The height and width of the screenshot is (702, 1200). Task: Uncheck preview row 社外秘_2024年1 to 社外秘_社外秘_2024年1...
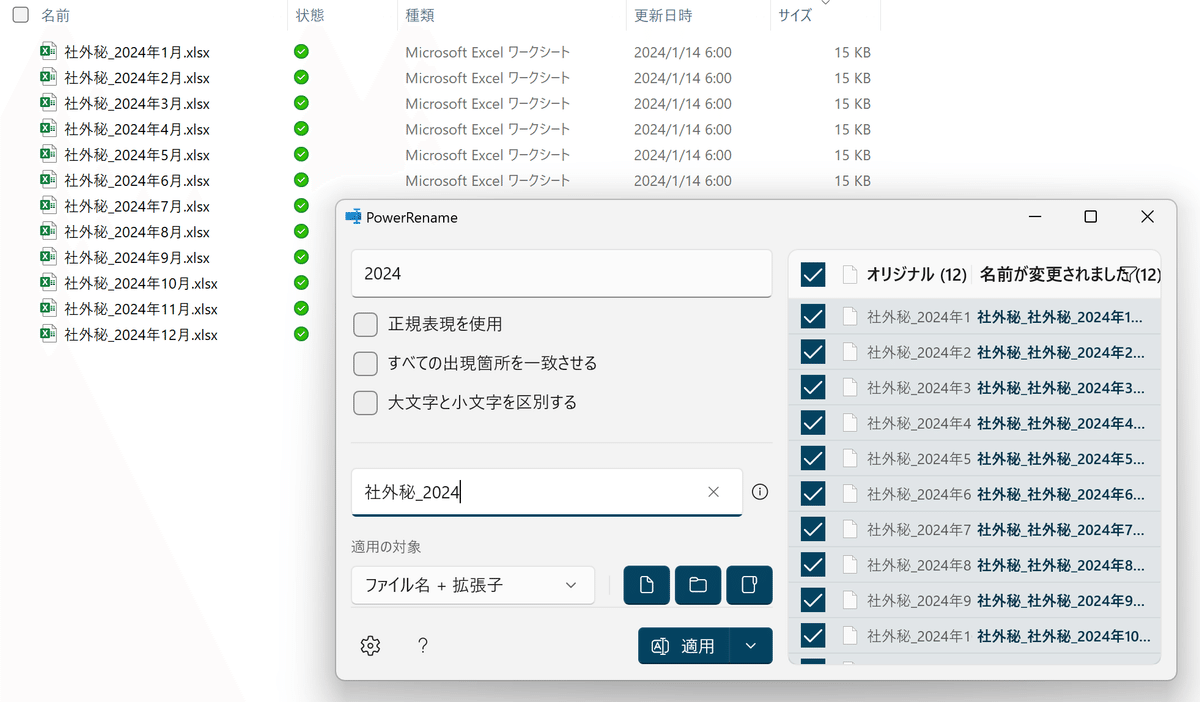point(813,317)
